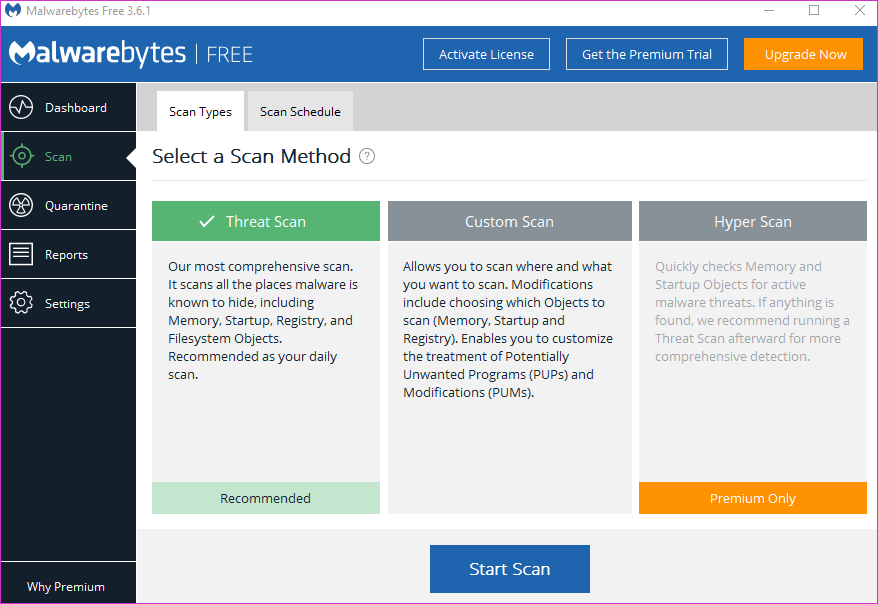Minimize the Malwarebytes window

[x=769, y=11]
